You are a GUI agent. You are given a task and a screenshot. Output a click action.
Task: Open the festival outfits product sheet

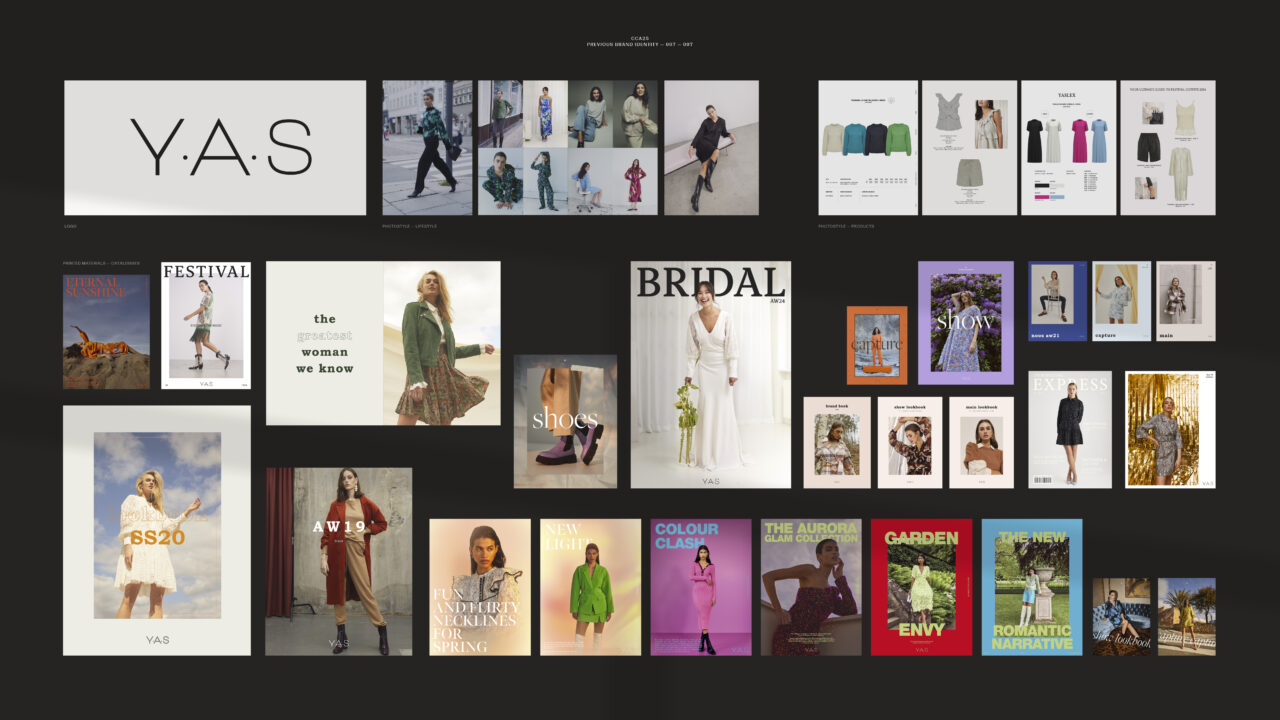click(1168, 148)
